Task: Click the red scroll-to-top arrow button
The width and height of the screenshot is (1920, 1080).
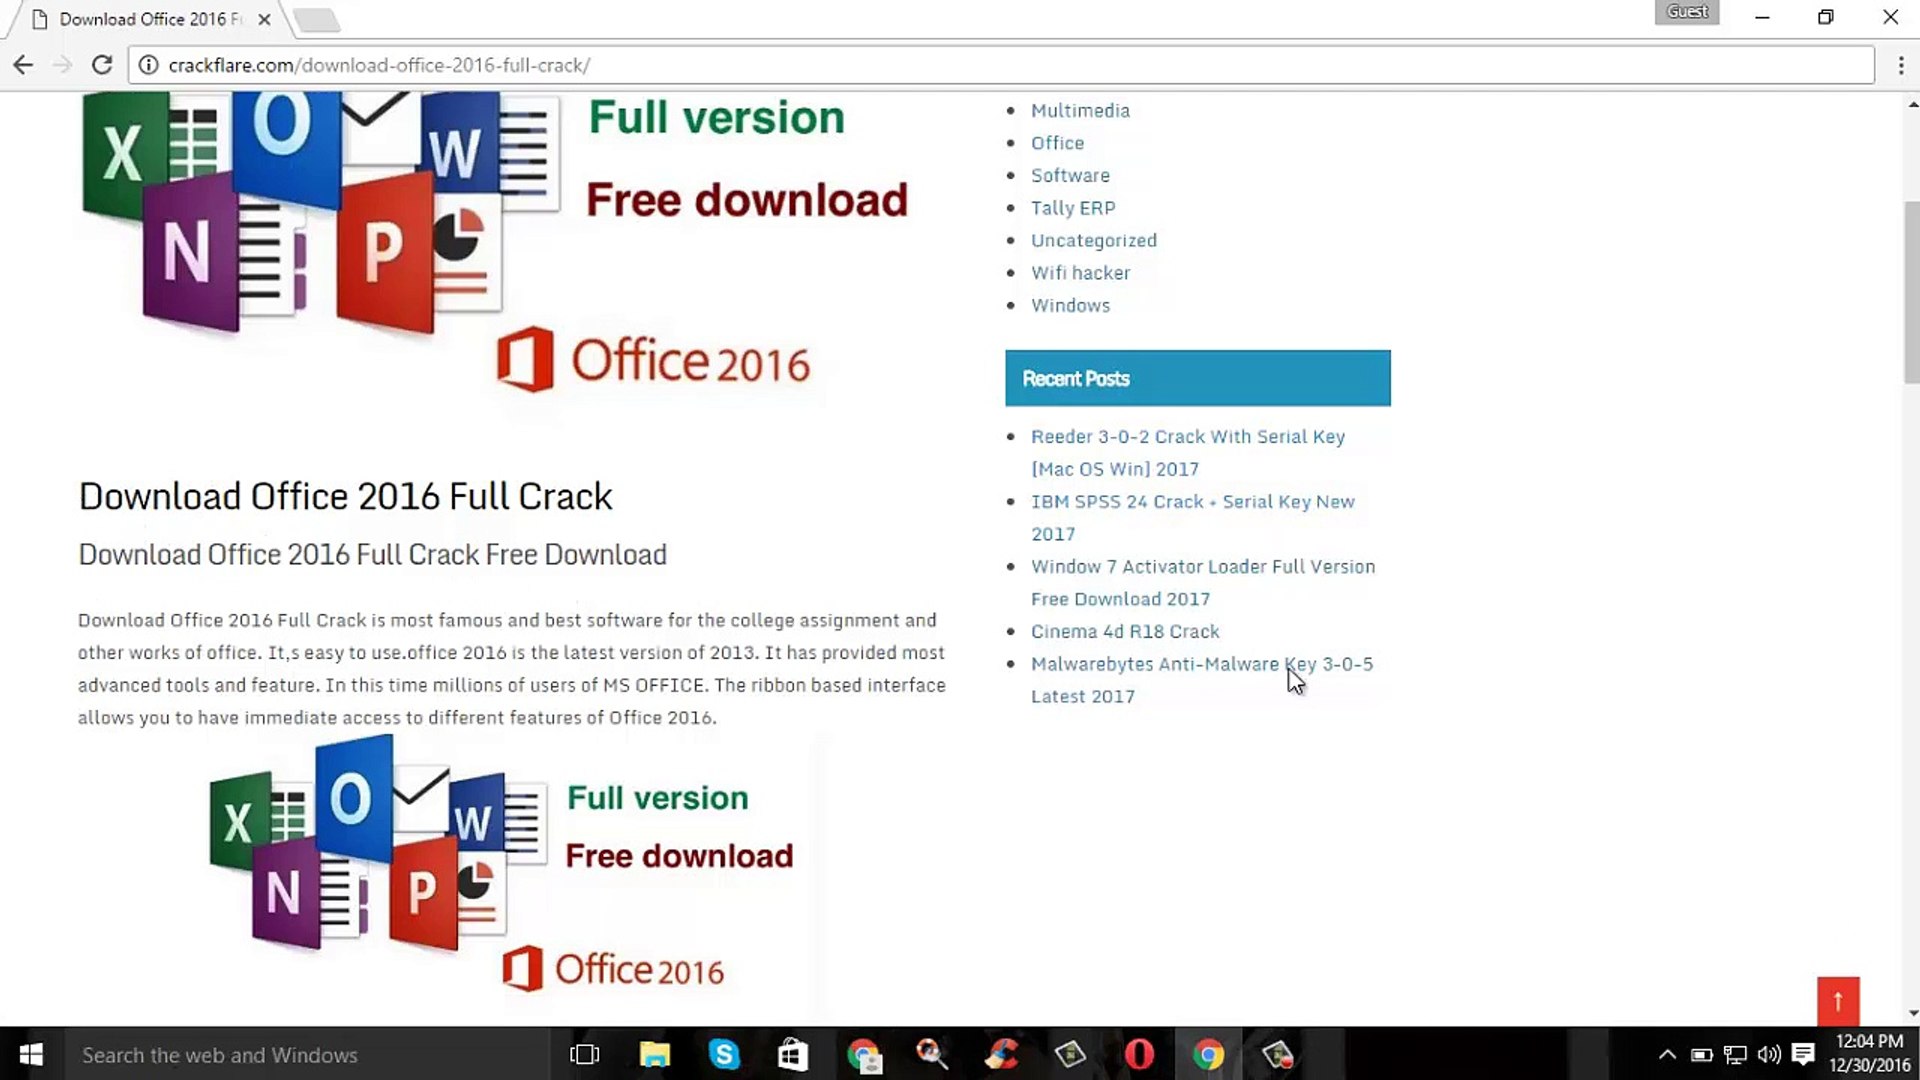Action: [1838, 1001]
